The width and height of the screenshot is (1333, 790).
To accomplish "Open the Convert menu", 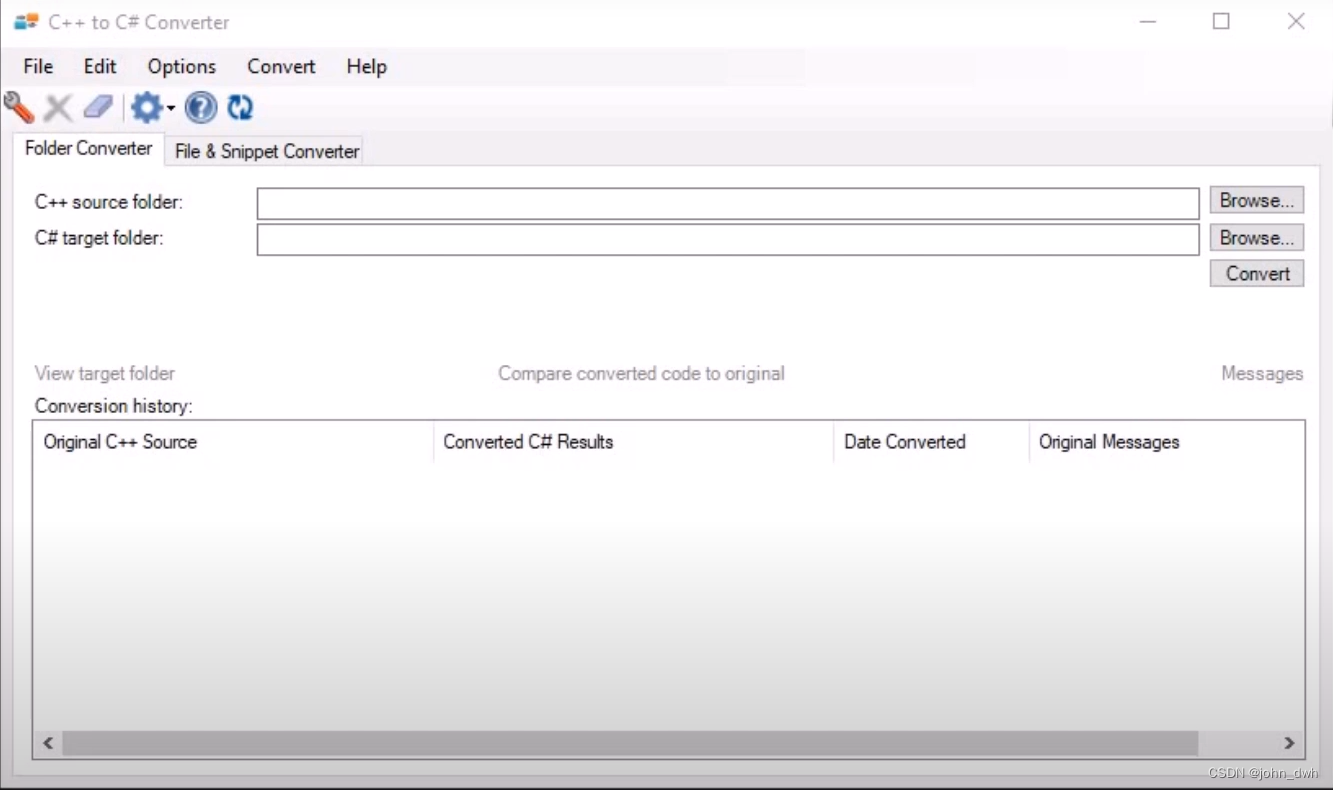I will (x=280, y=66).
